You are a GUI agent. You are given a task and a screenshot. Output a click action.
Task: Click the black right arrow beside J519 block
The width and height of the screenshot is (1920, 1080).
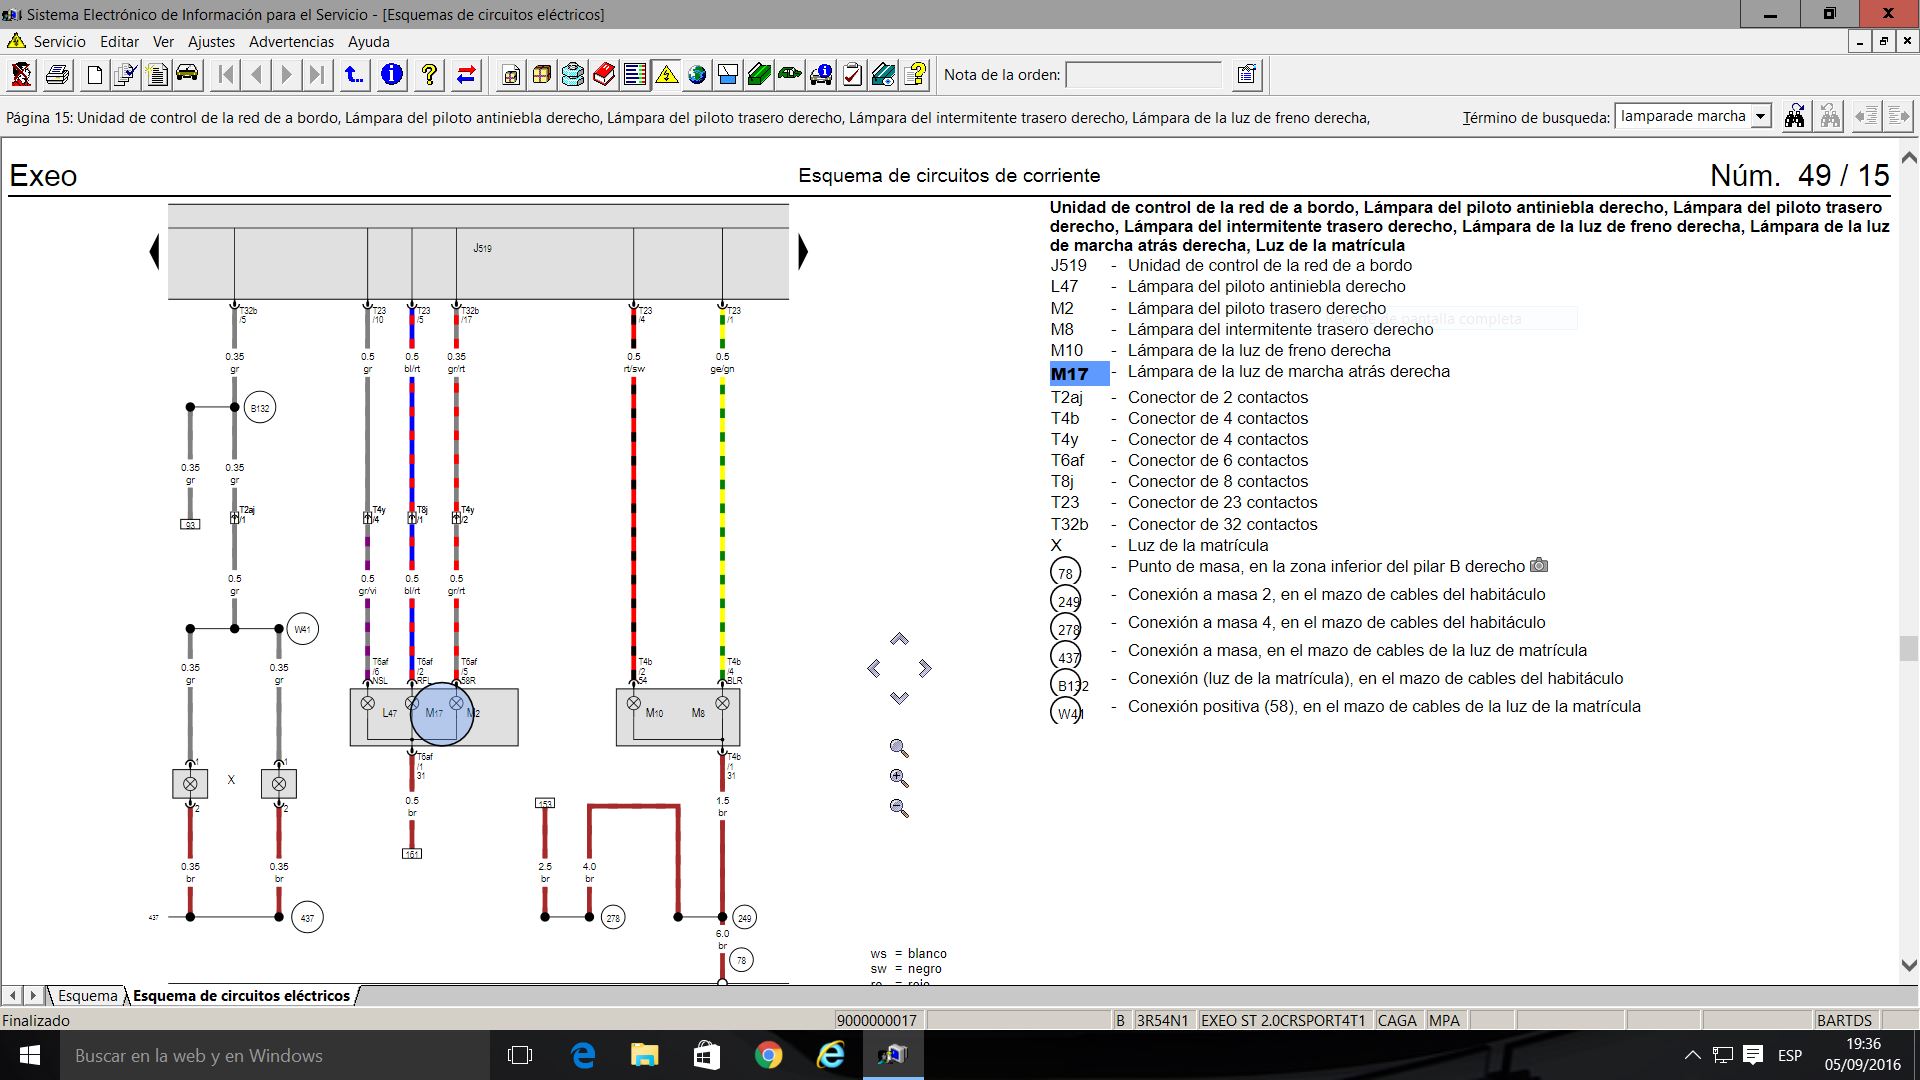[x=802, y=251]
